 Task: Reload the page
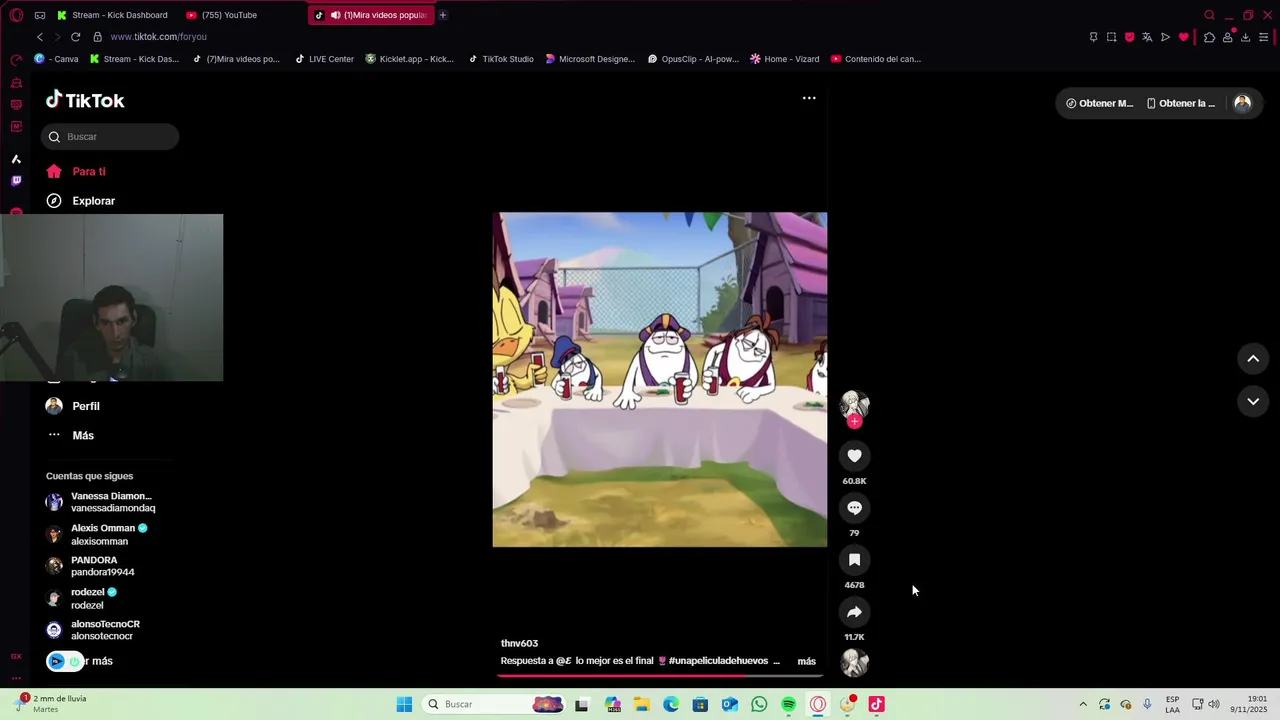(75, 37)
